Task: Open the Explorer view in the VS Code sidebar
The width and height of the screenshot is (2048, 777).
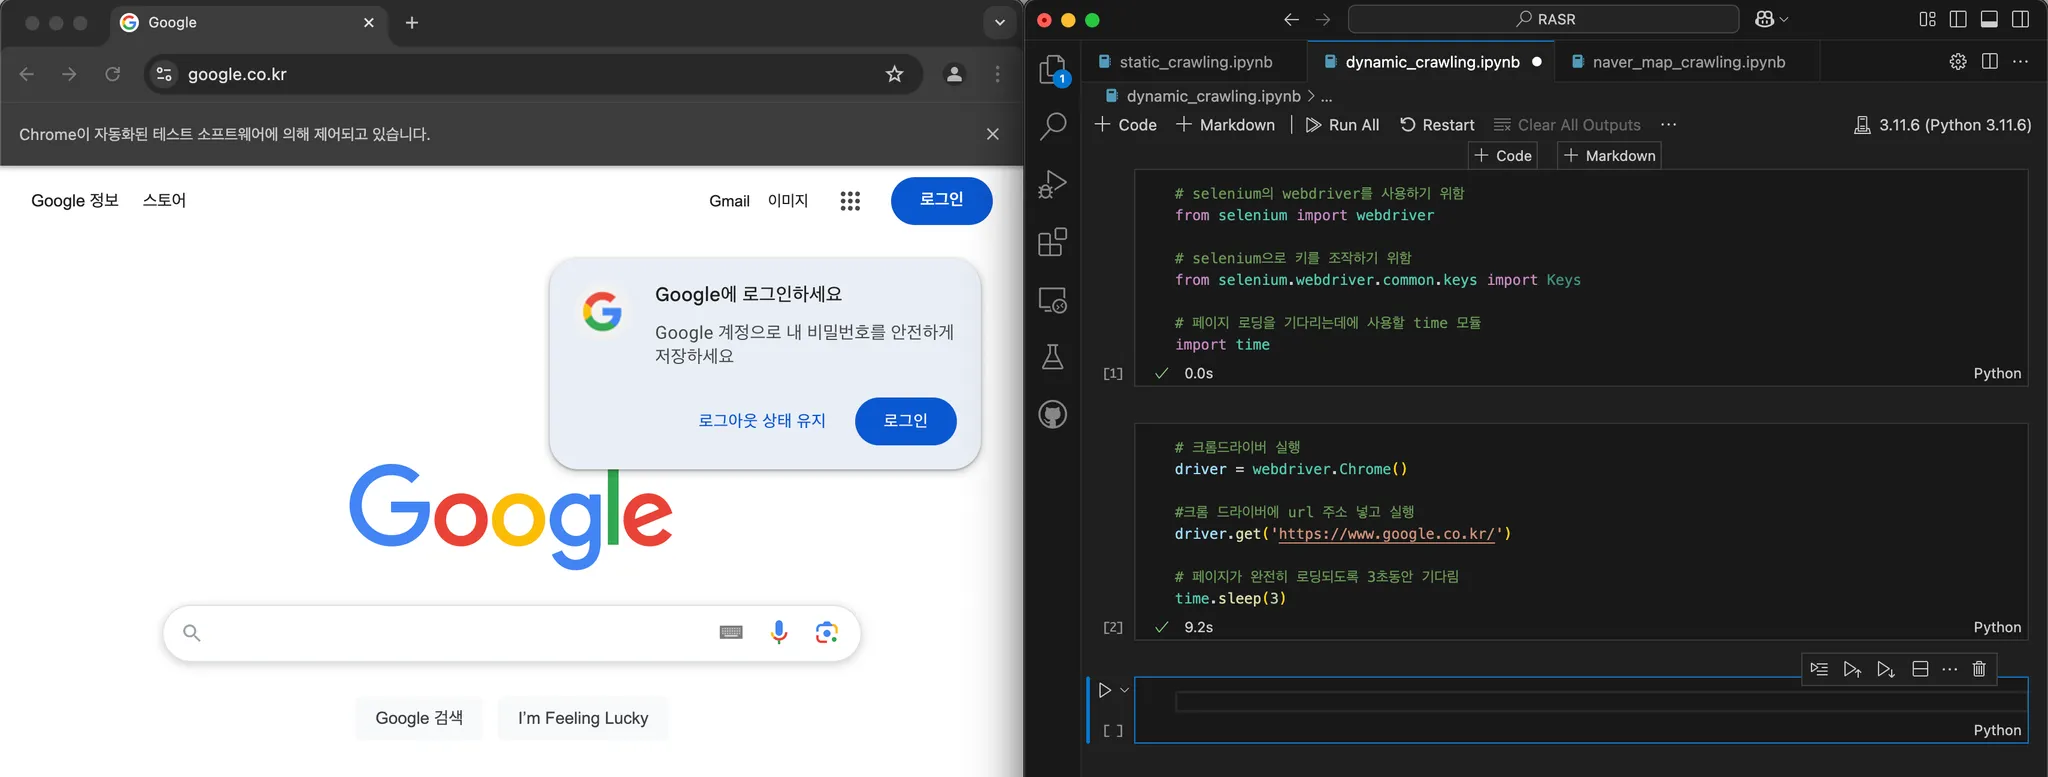Action: (x=1052, y=70)
